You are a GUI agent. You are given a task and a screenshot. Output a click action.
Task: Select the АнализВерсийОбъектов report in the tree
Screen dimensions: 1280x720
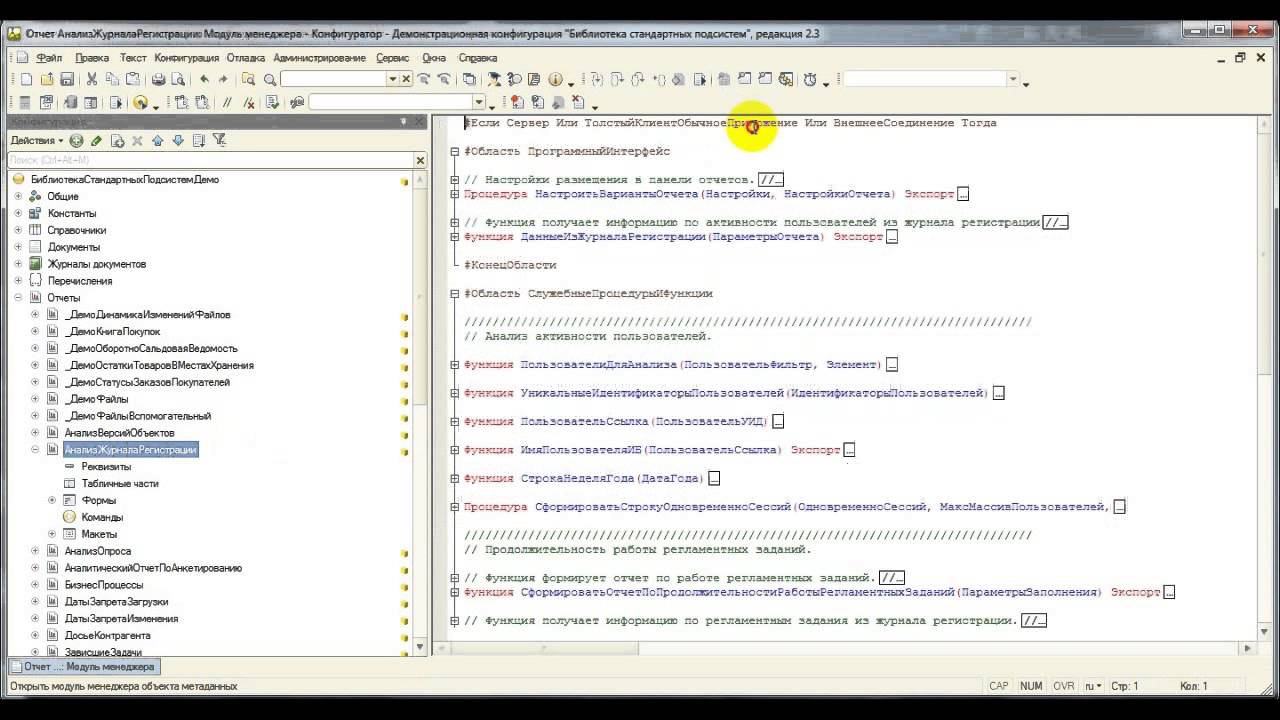pos(119,433)
